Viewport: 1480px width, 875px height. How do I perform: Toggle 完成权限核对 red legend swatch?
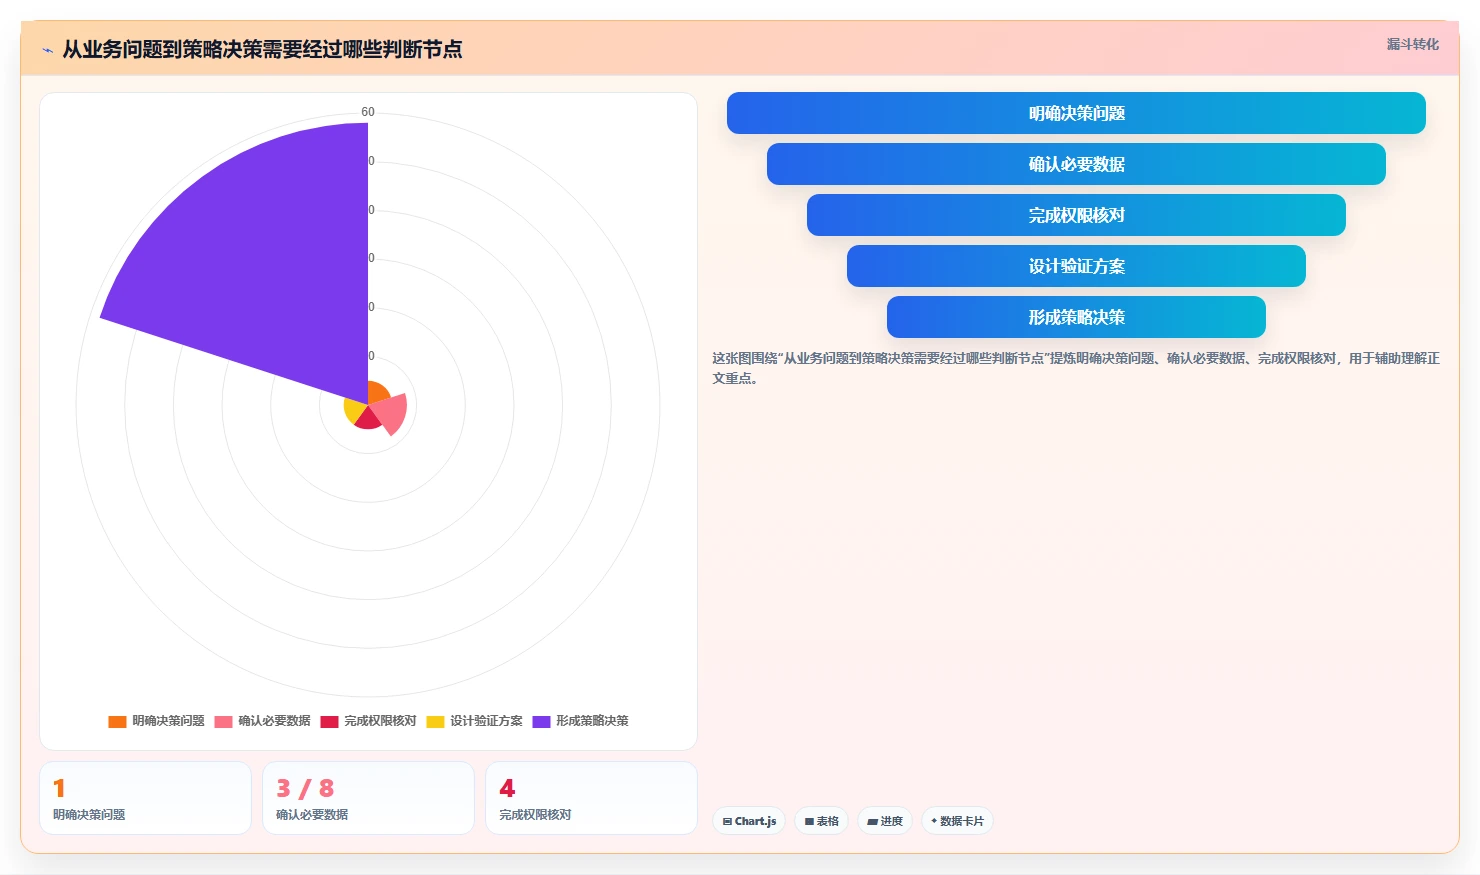point(329,721)
